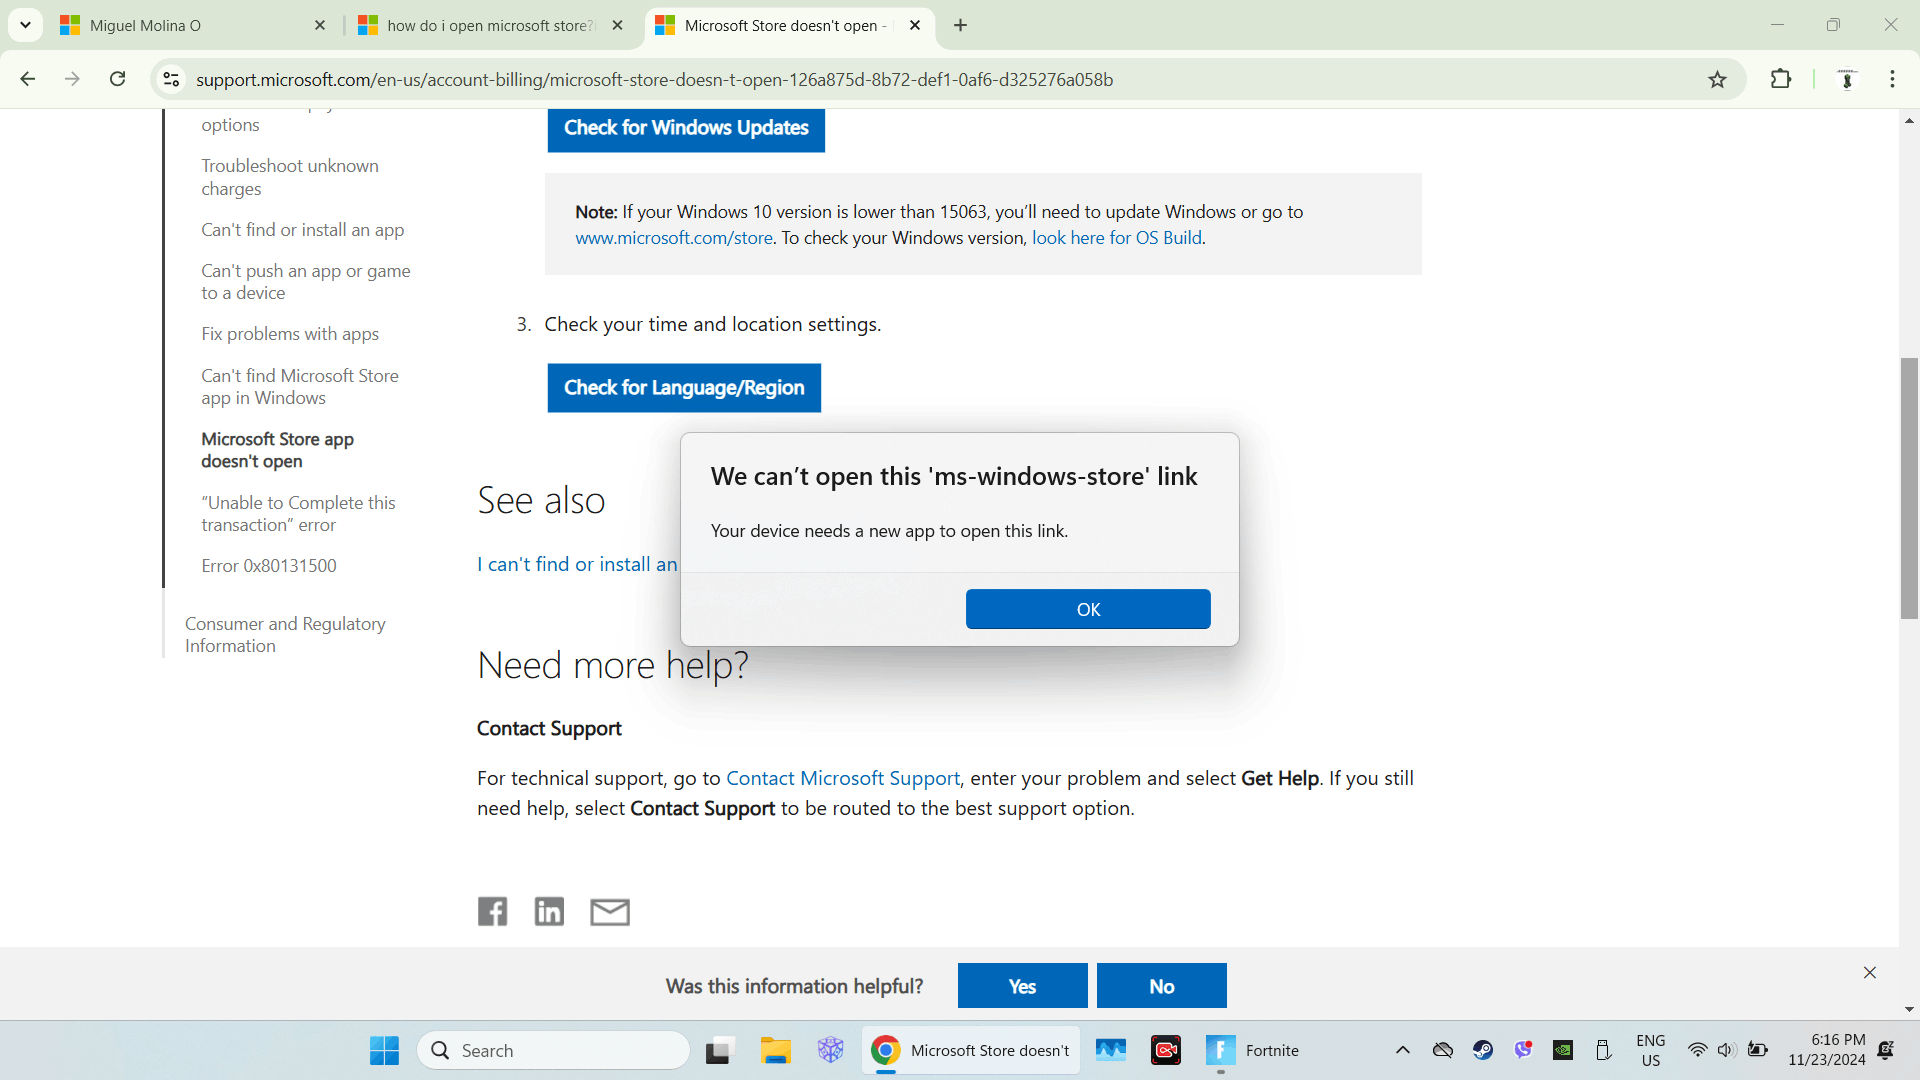Open the tab search dropdown arrow
The height and width of the screenshot is (1080, 1920).
(x=25, y=25)
